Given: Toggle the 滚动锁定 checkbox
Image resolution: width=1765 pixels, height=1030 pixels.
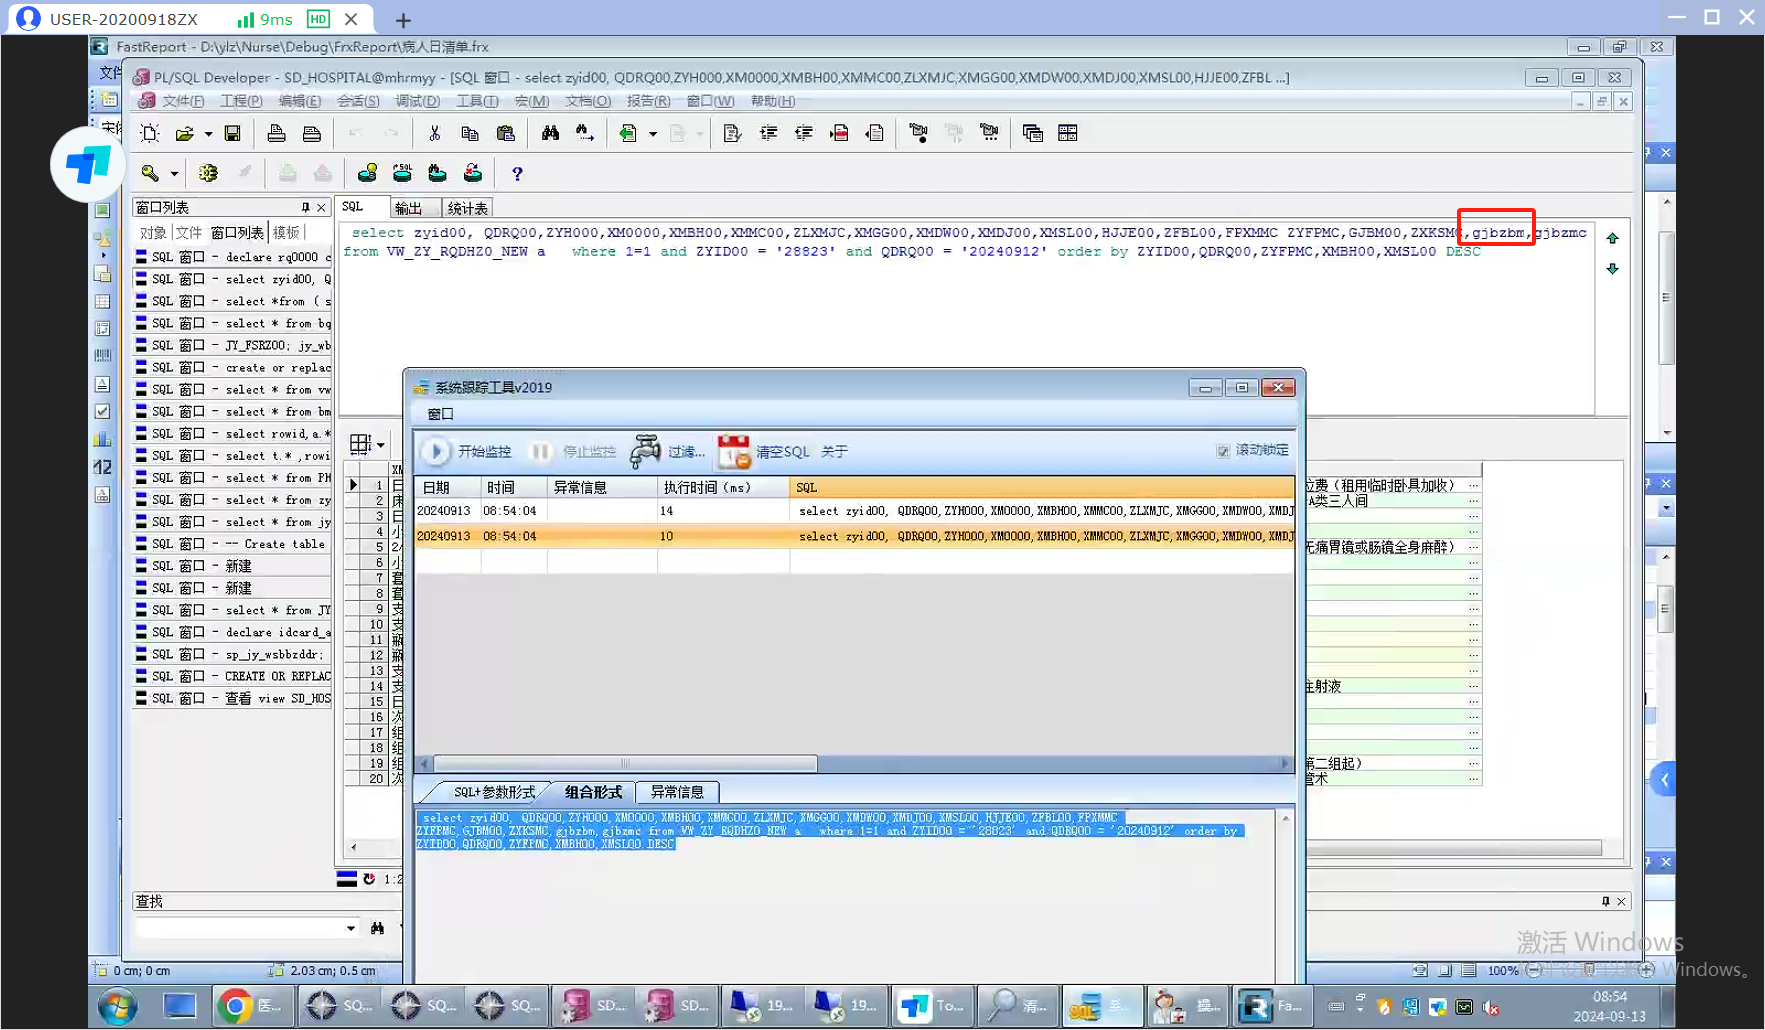Looking at the screenshot, I should coord(1223,451).
